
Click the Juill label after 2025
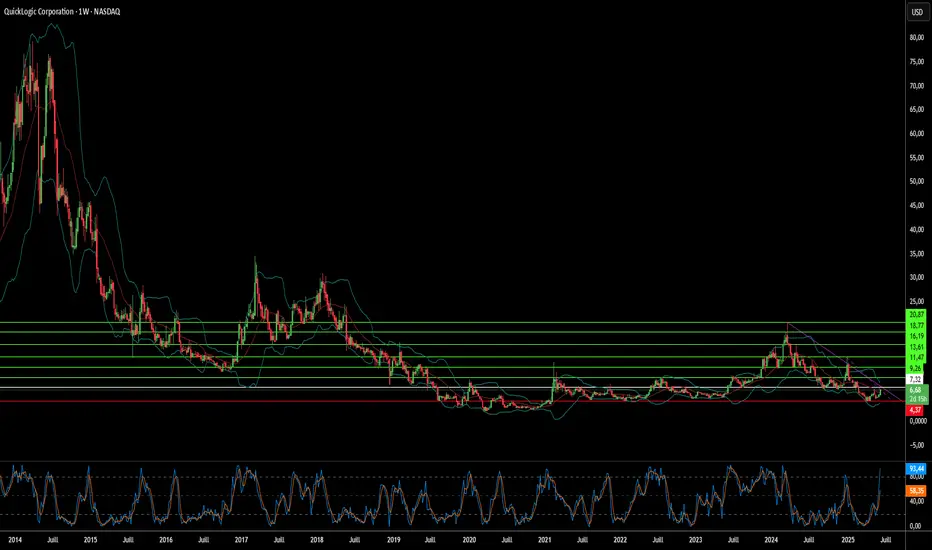pos(885,540)
